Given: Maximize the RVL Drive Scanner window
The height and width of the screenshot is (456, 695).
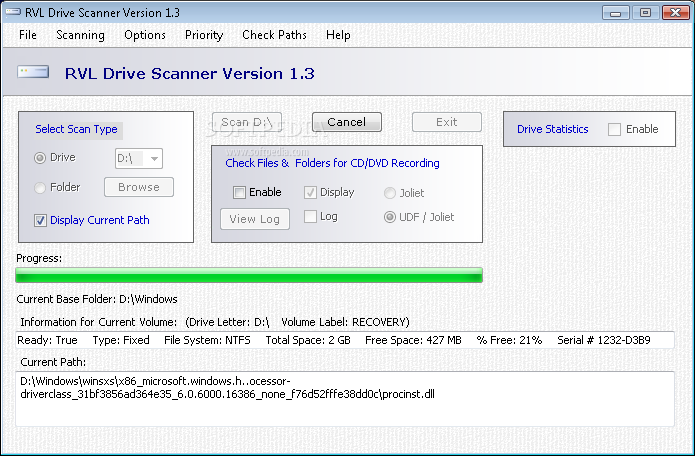Looking at the screenshot, I should tap(645, 13).
